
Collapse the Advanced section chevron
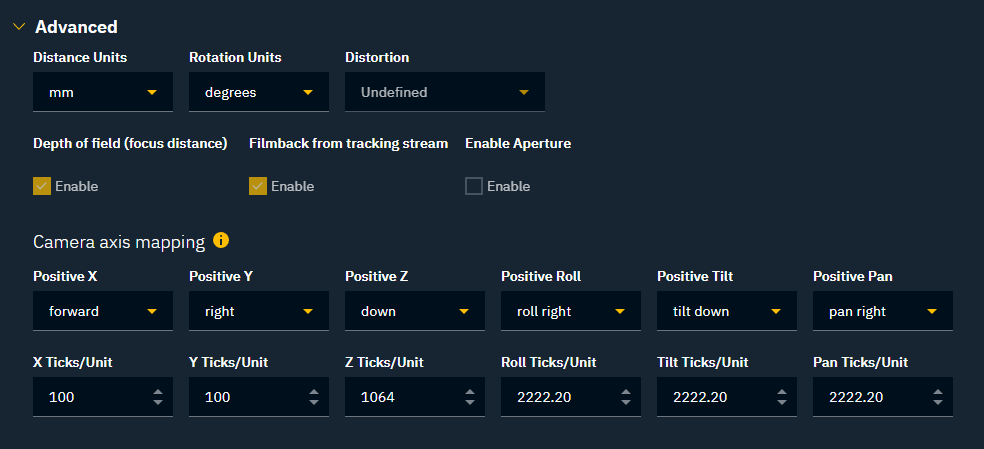[18, 27]
